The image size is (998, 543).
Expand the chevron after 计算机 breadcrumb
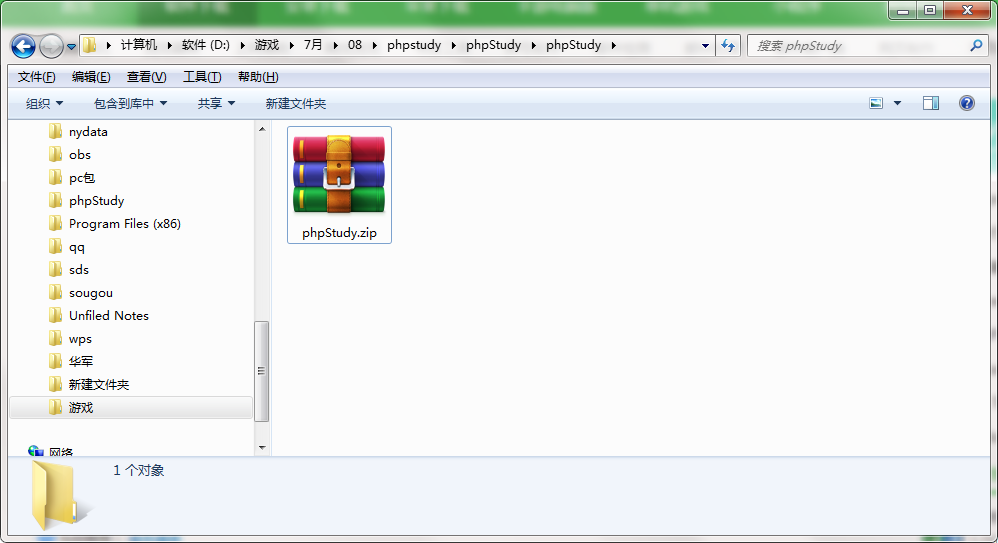(169, 45)
